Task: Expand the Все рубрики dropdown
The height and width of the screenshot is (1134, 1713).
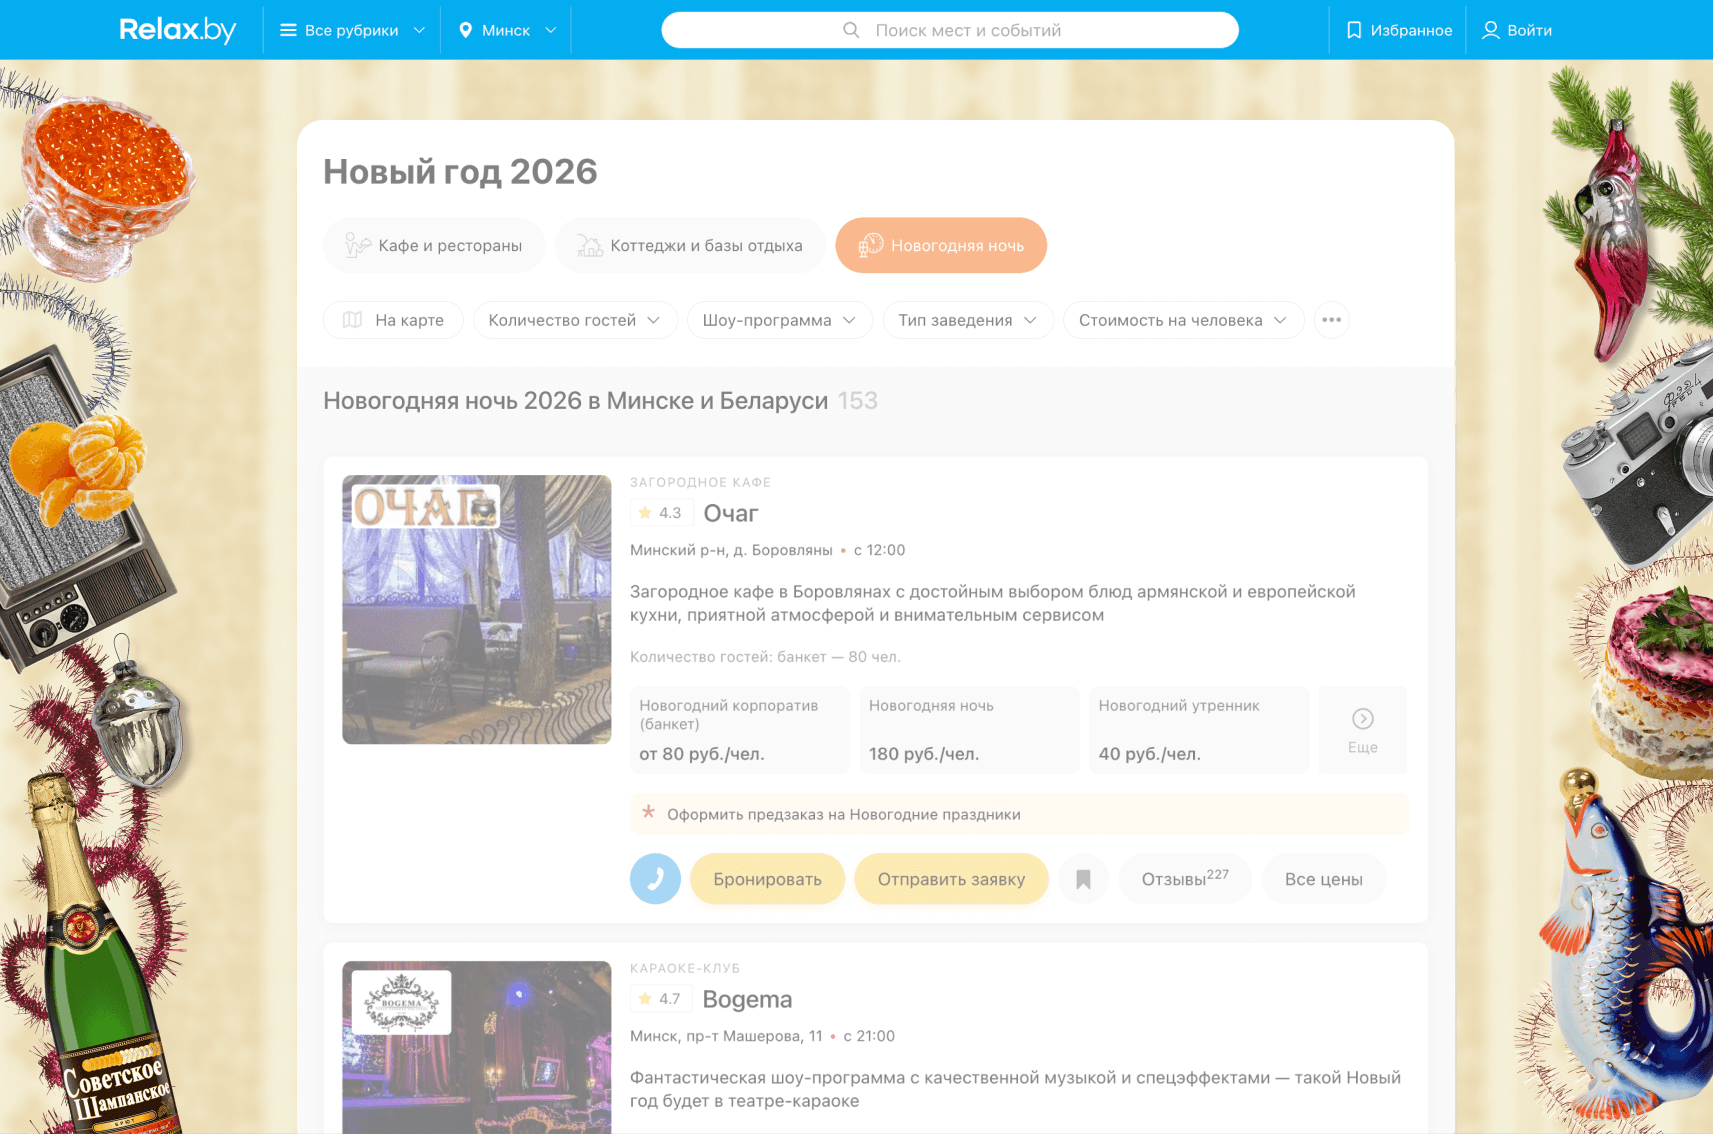Action: coord(352,30)
